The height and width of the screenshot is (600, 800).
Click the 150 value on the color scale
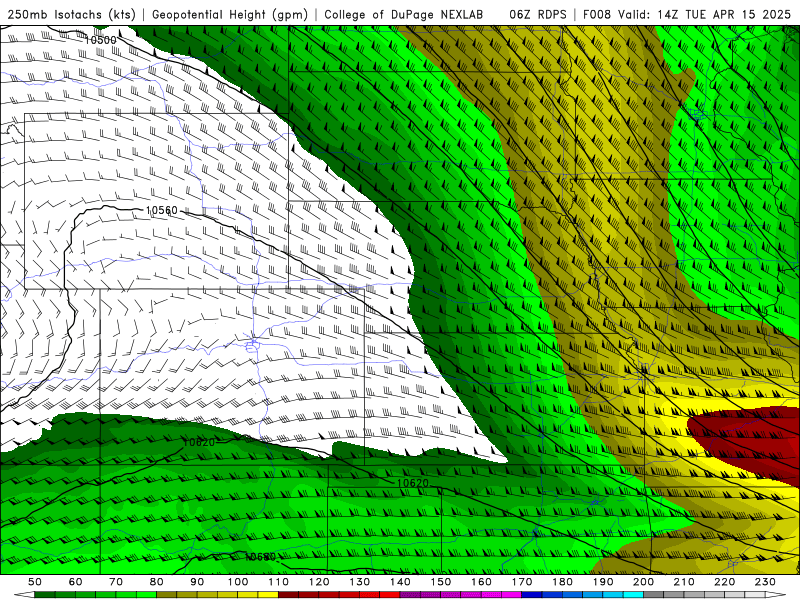point(441,582)
